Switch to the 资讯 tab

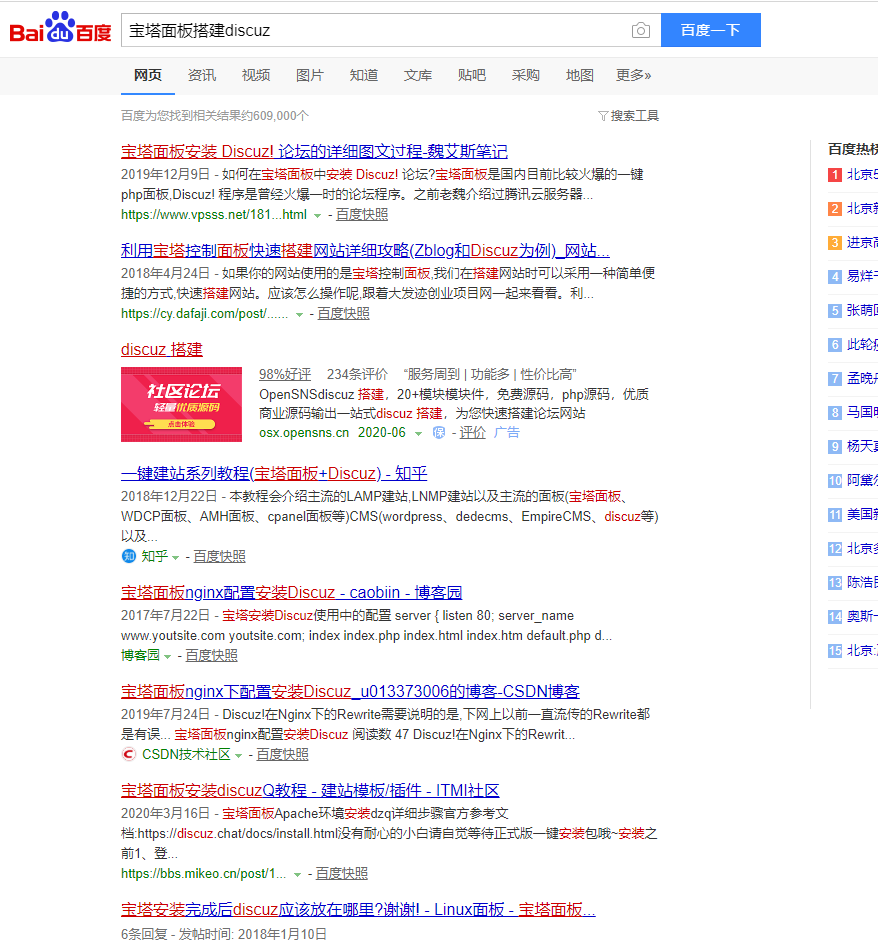(x=202, y=75)
